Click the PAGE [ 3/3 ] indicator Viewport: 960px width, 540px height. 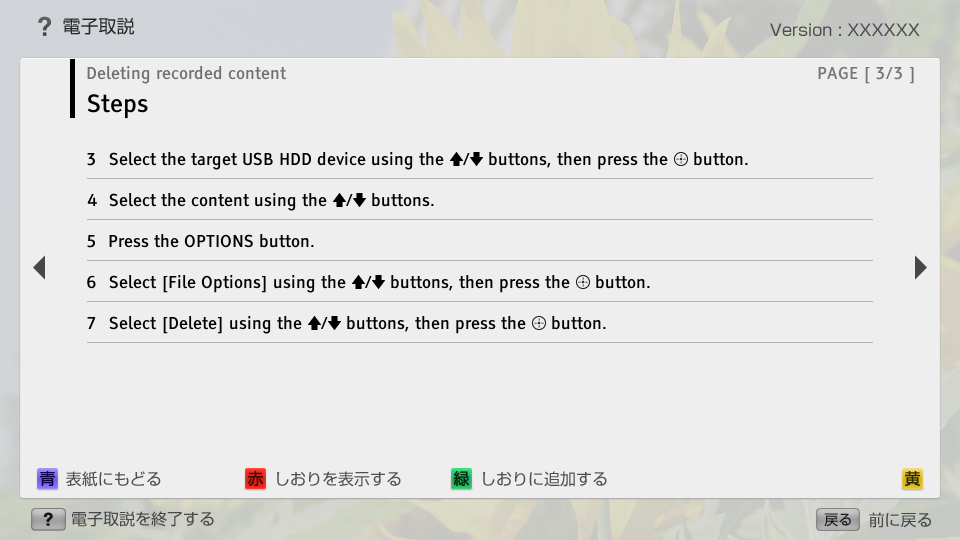point(865,73)
